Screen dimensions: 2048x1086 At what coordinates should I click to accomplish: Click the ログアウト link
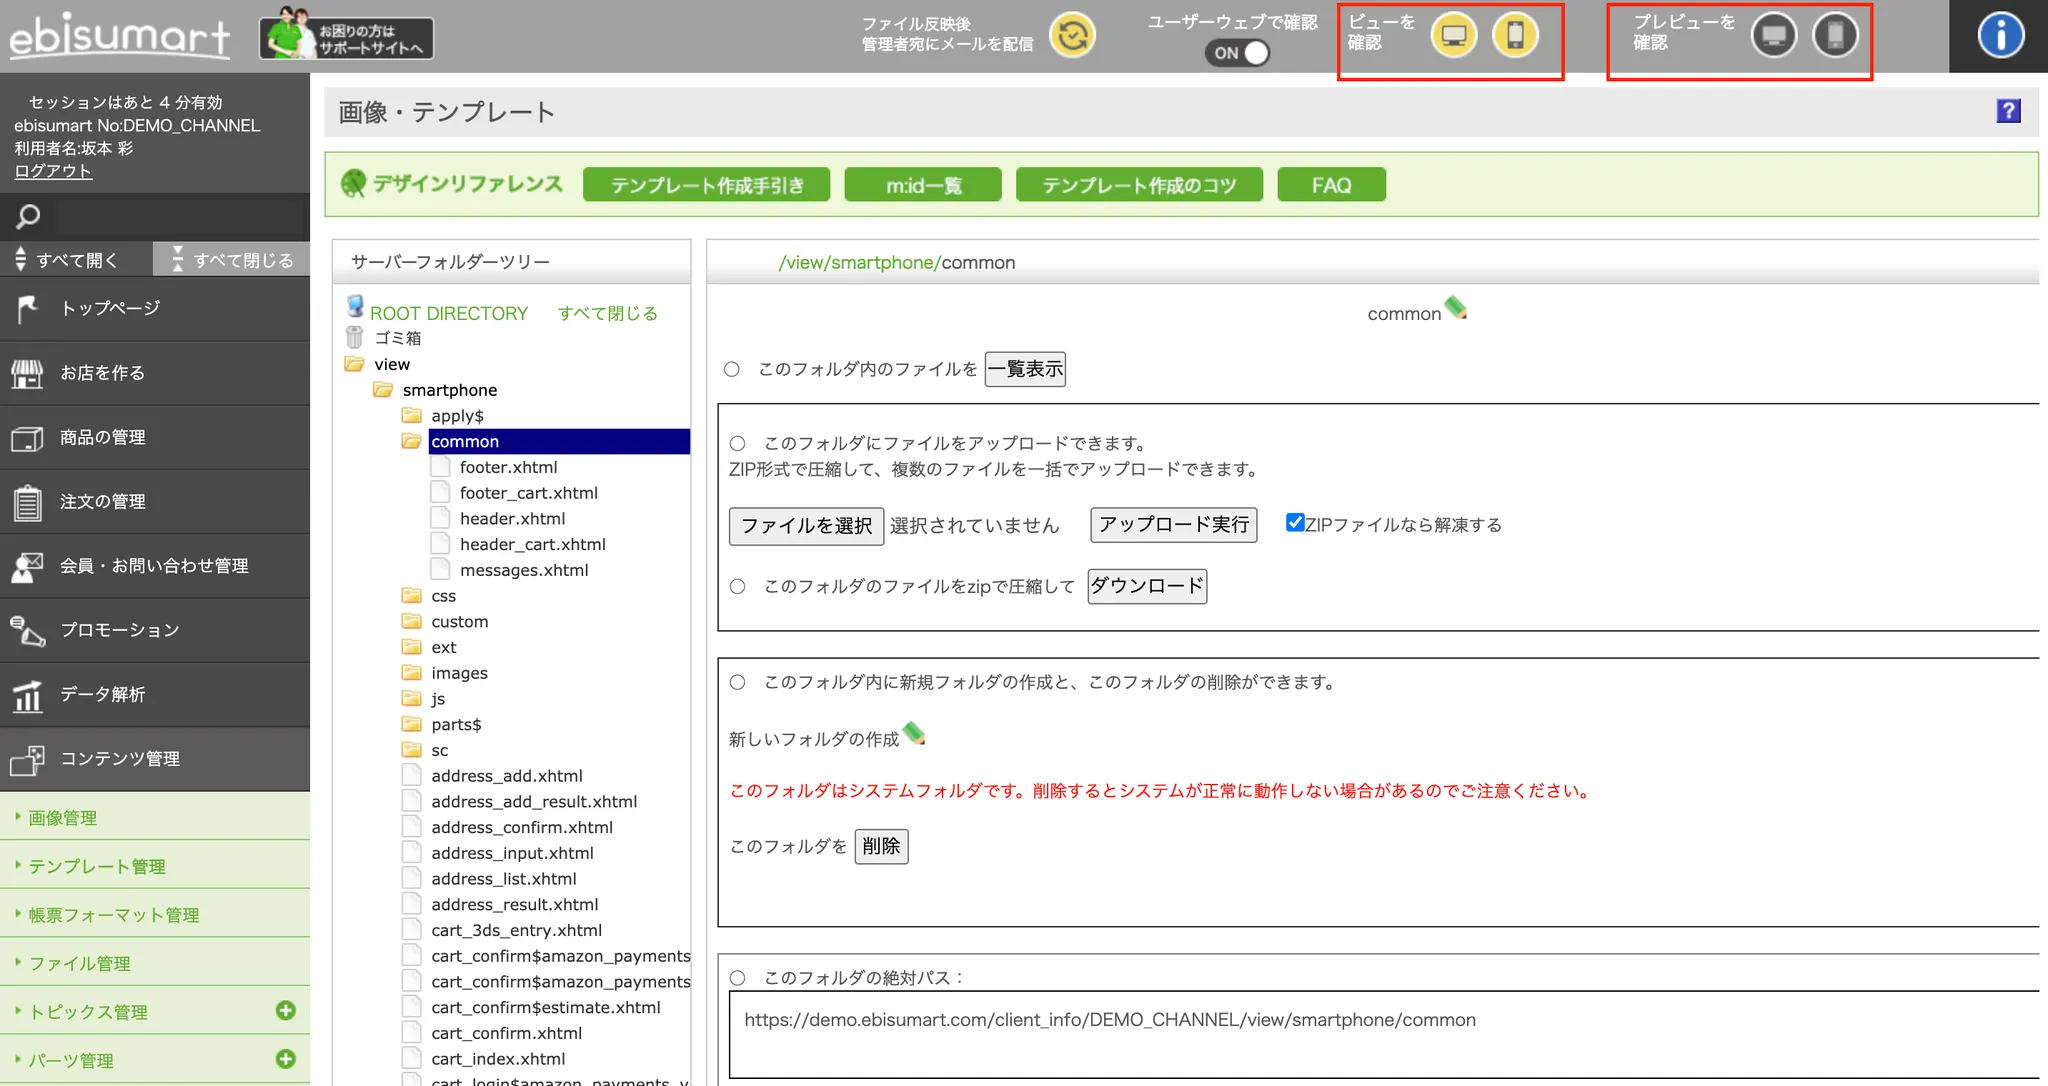pyautogui.click(x=53, y=171)
